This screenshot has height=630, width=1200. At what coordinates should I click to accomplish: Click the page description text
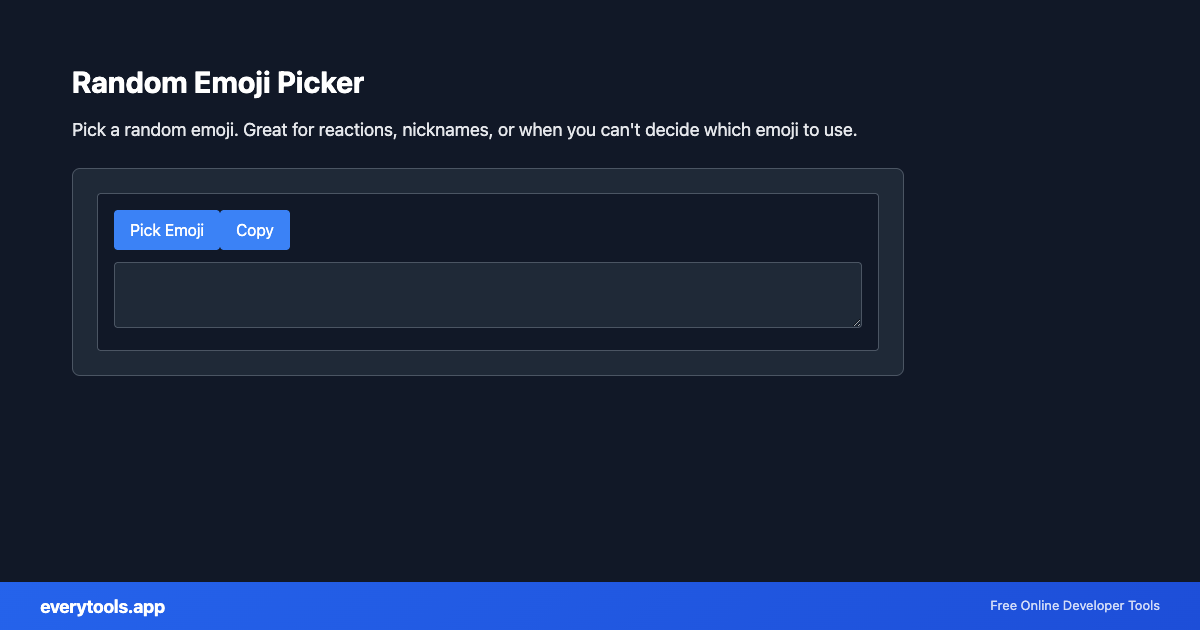click(464, 129)
